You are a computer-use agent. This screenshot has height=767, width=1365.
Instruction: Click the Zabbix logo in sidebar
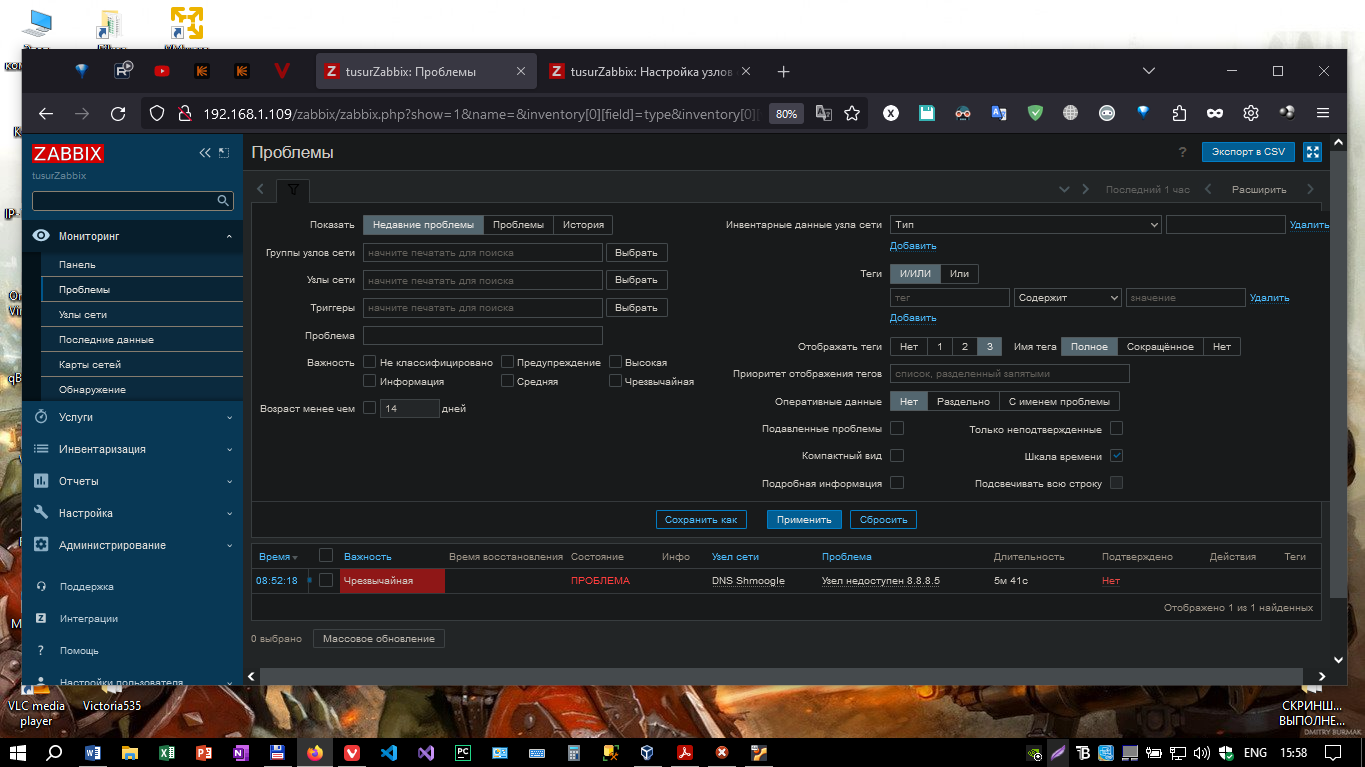coord(68,154)
